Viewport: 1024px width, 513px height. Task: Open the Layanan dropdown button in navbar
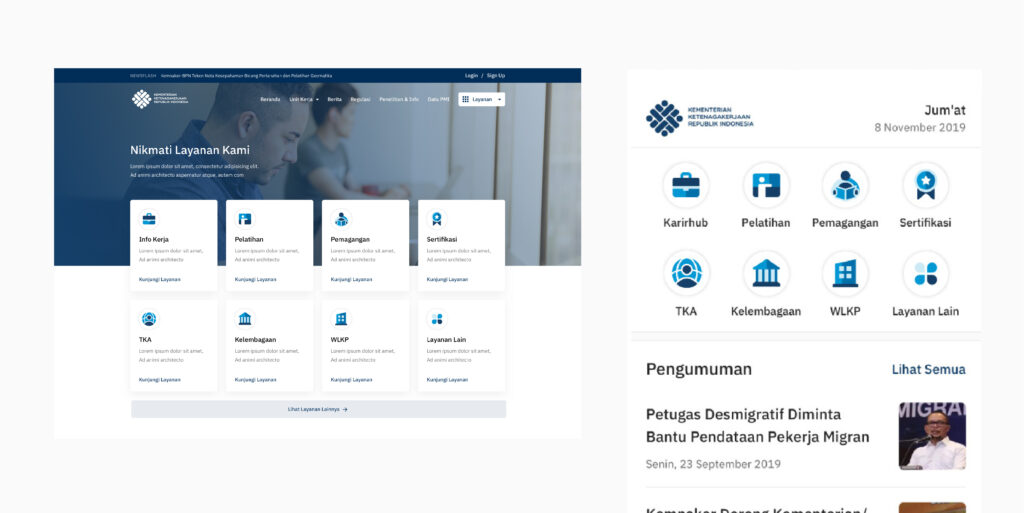(x=482, y=100)
